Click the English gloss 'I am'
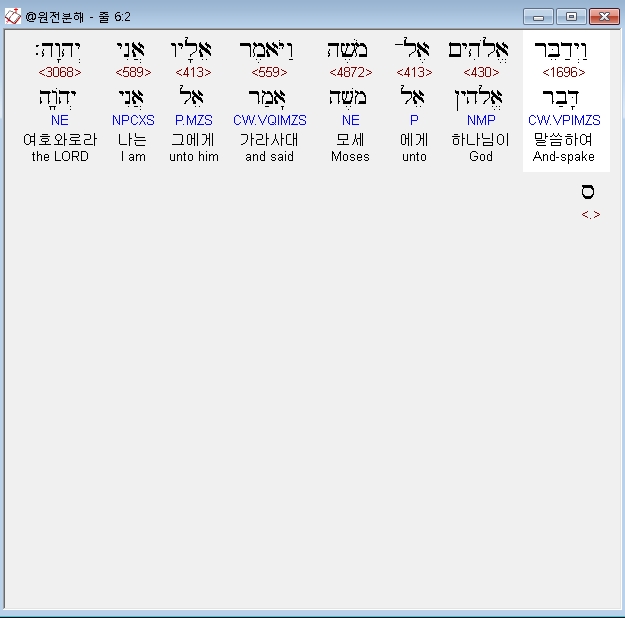This screenshot has height=618, width=625. pyautogui.click(x=133, y=157)
